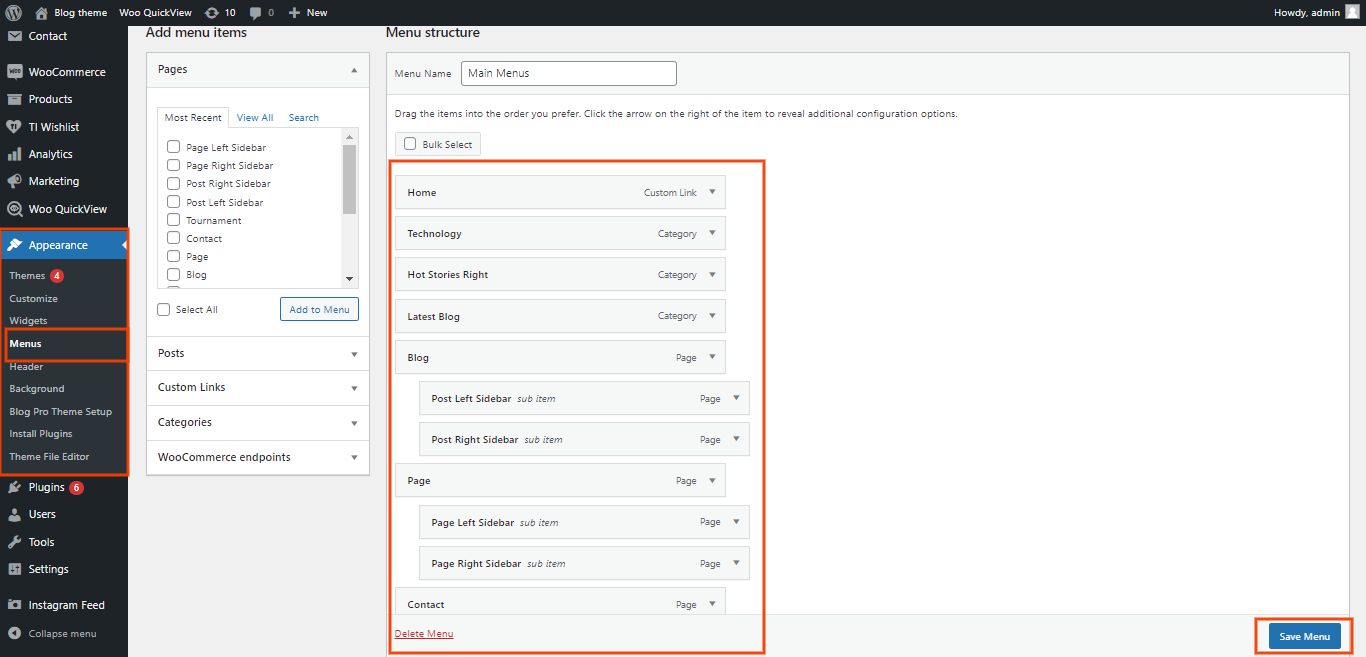Enable the Bulk Select checkbox

click(410, 144)
